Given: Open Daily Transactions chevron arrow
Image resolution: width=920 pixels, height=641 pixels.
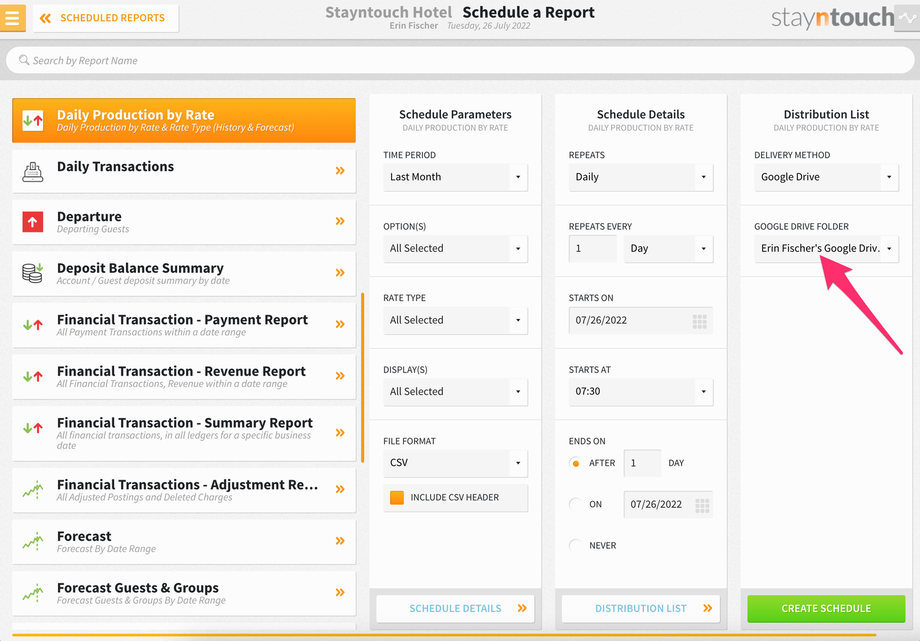Looking at the screenshot, I should coord(340,171).
